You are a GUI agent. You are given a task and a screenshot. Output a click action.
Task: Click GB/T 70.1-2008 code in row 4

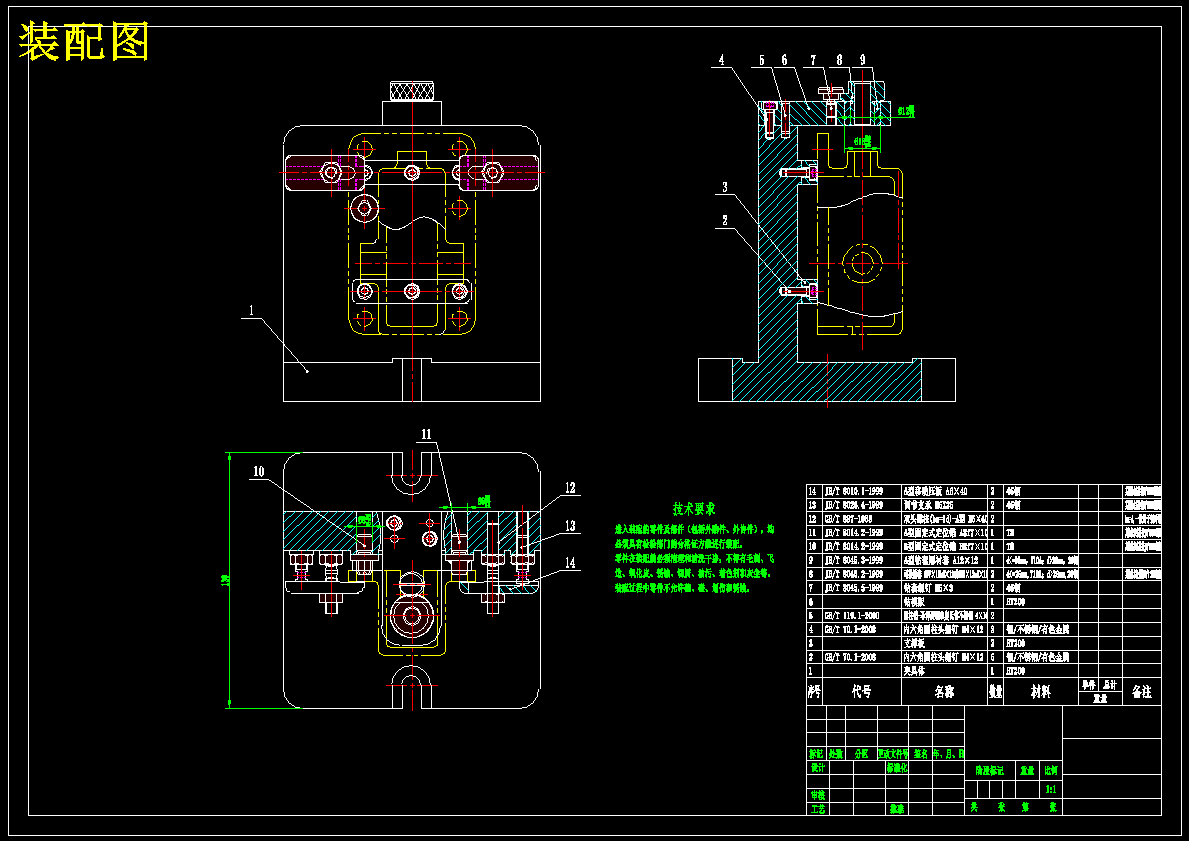click(850, 629)
